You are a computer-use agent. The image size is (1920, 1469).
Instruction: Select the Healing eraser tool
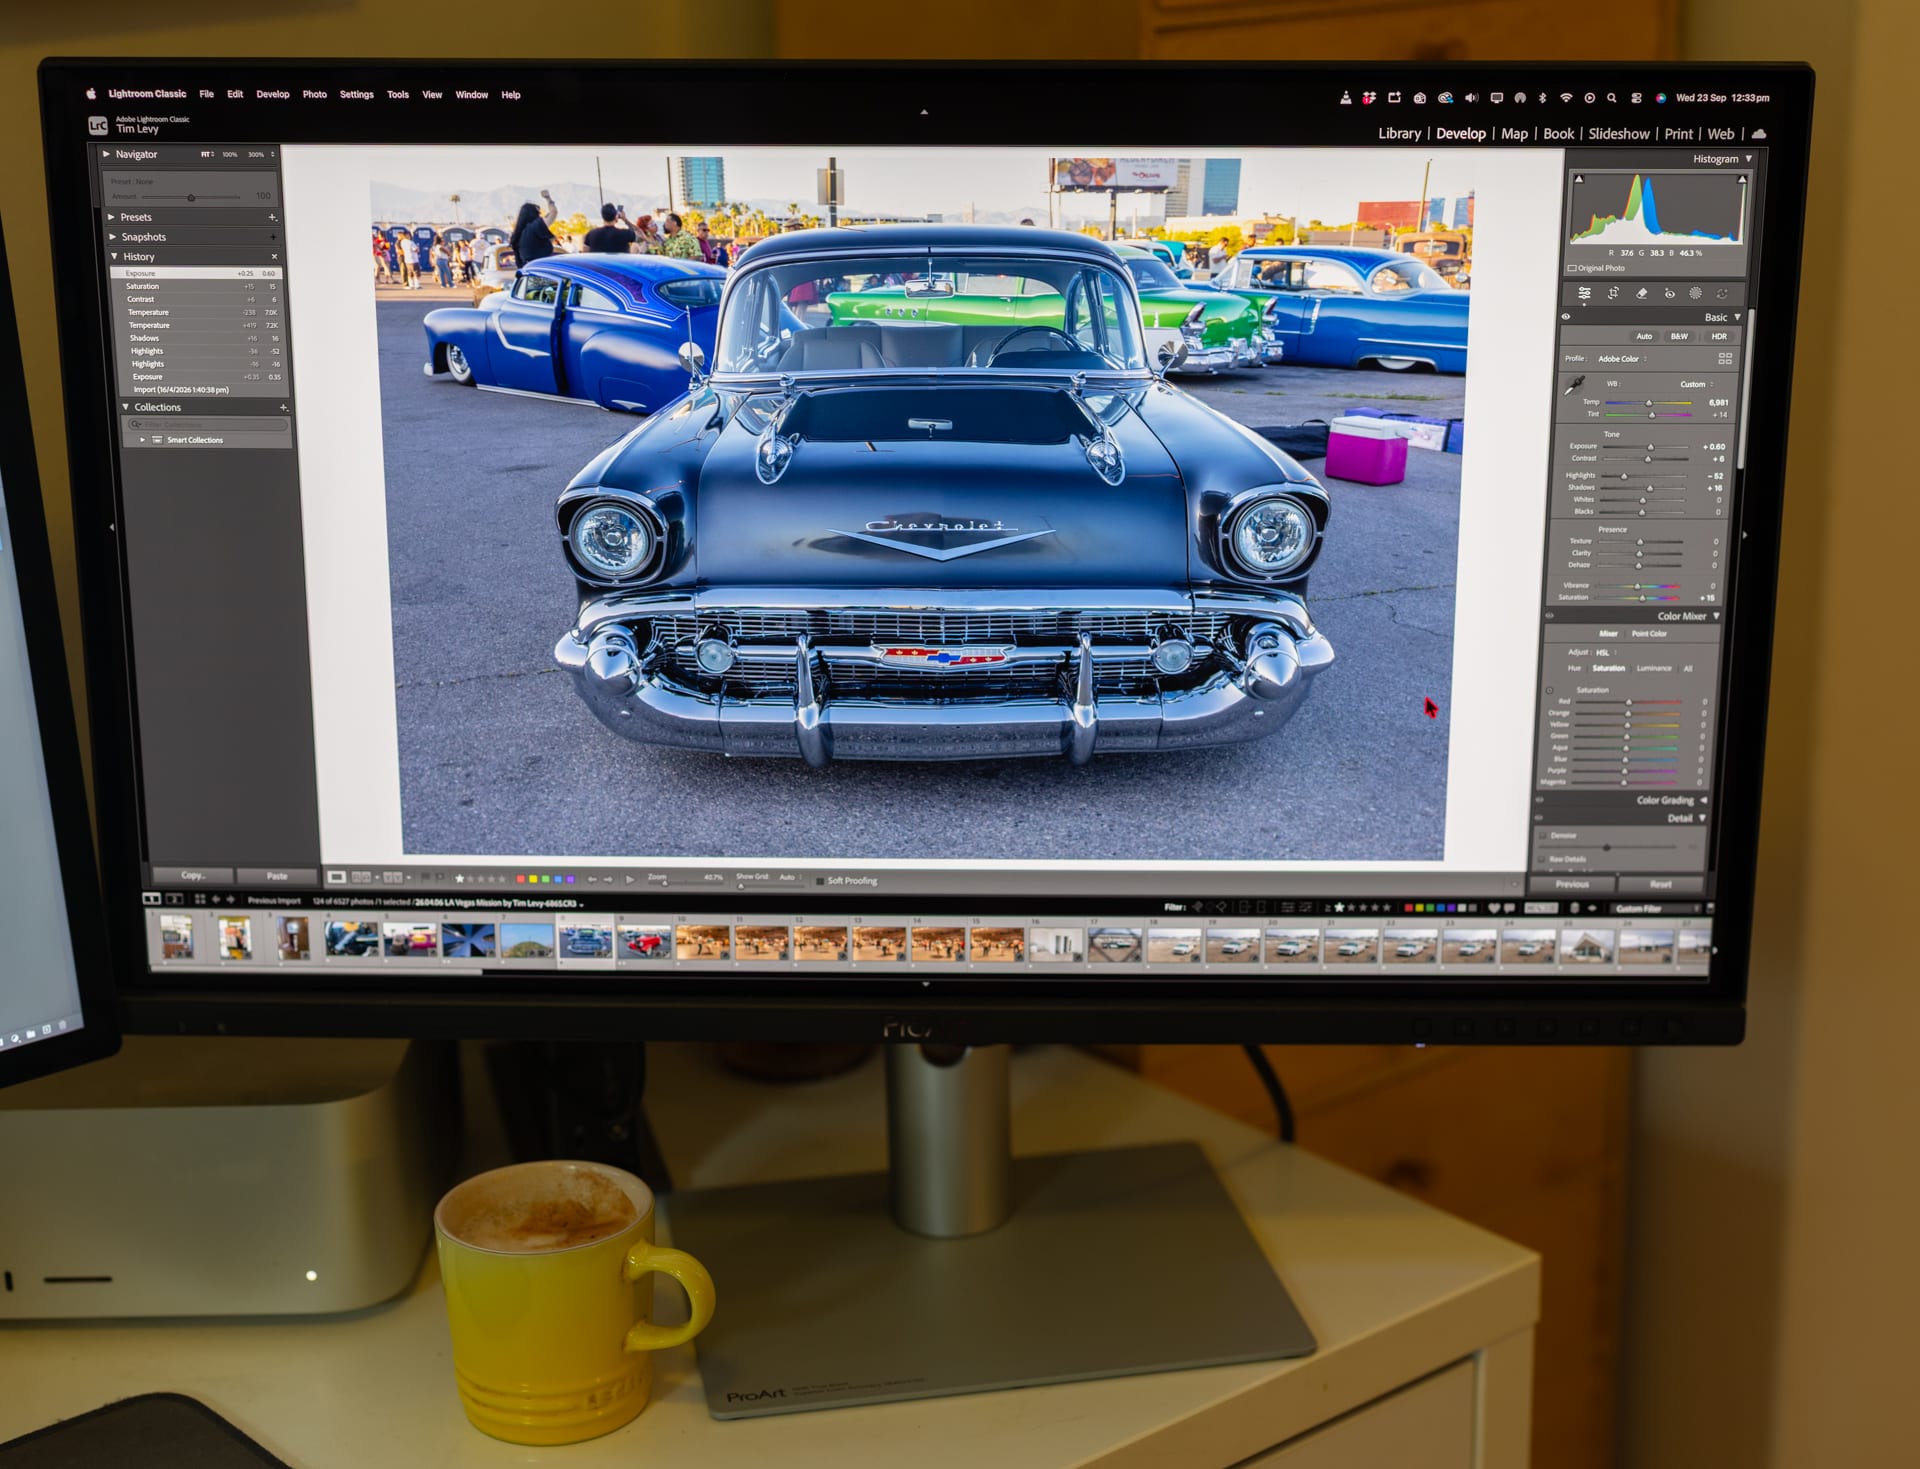[1641, 293]
